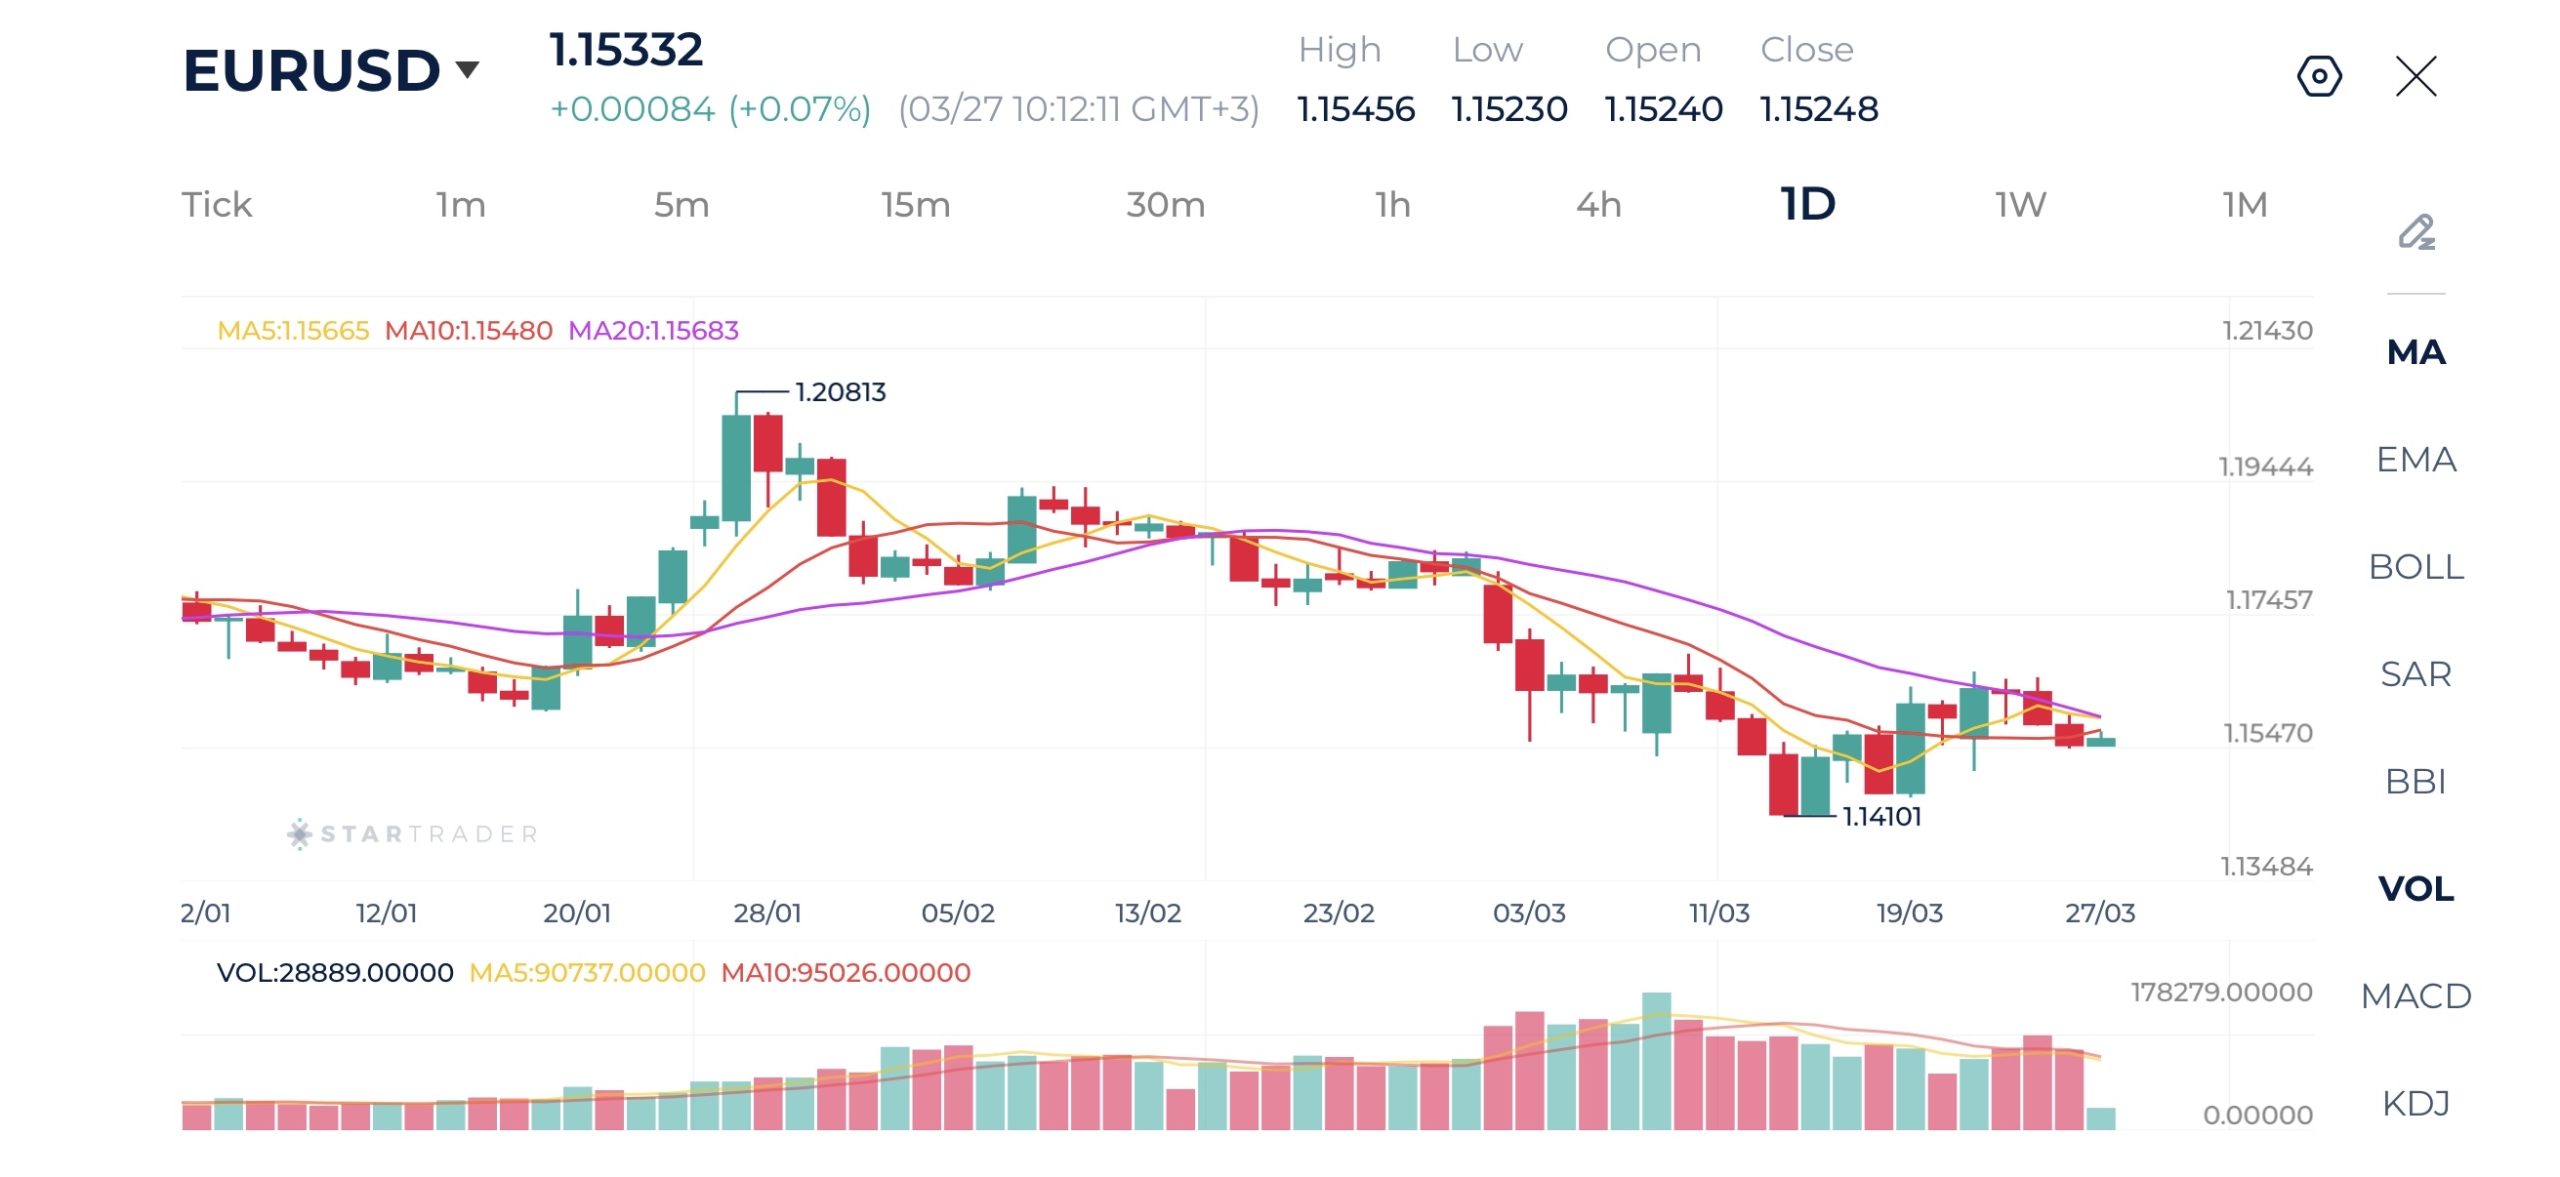Click the 1.20813 high price marker
This screenshot has width=2560, height=1177.
point(840,392)
